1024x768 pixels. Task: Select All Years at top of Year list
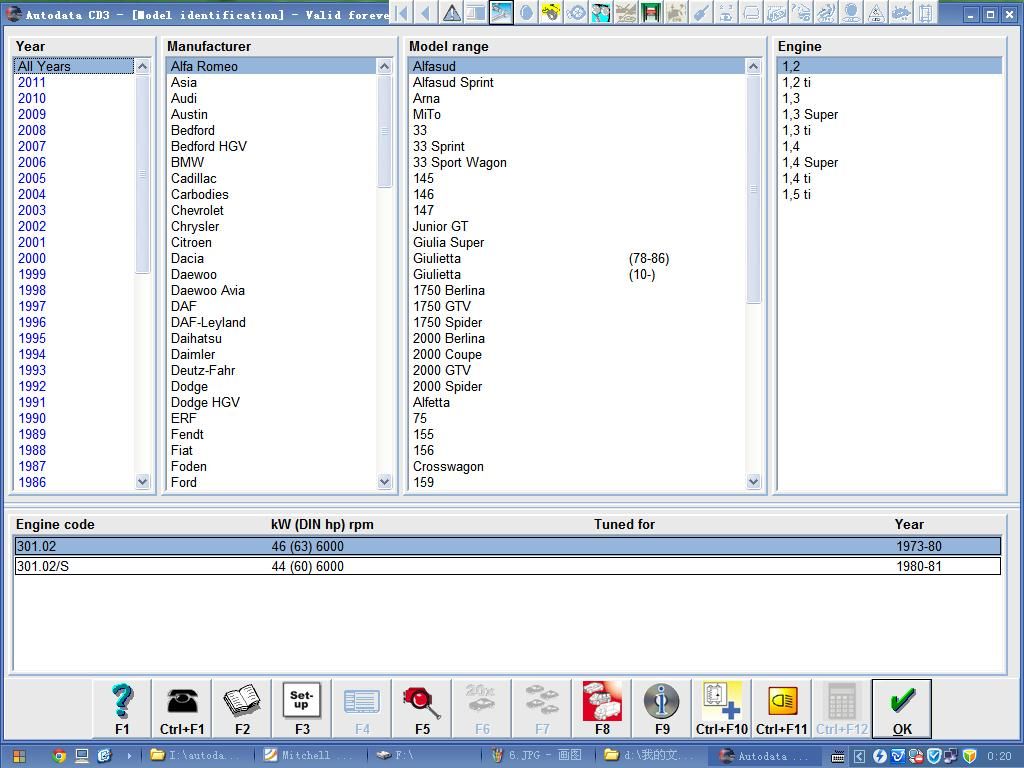point(40,66)
